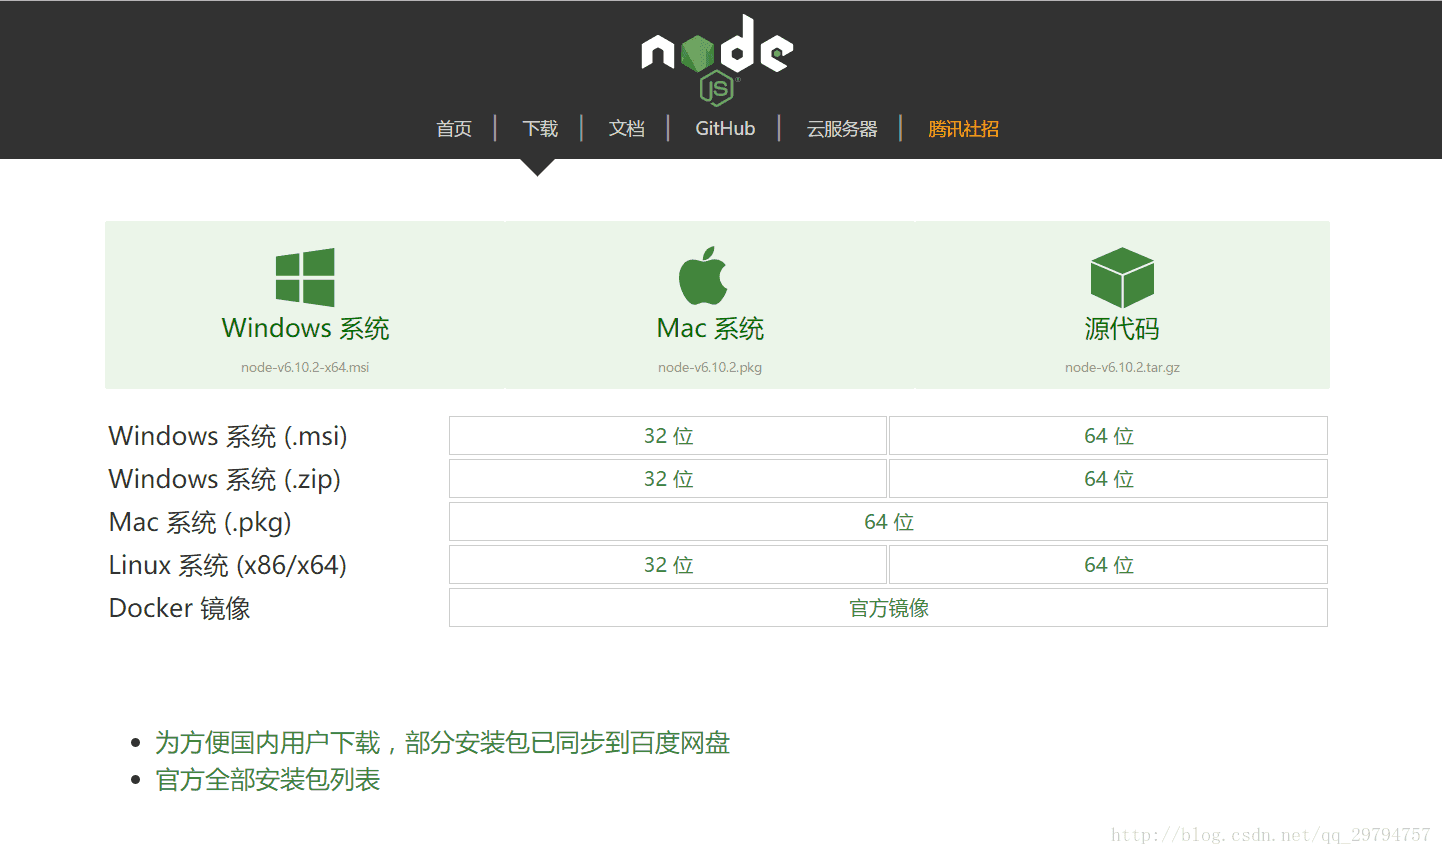Image resolution: width=1442 pixels, height=855 pixels.
Task: Go to GitHub nav link
Action: [725, 129]
